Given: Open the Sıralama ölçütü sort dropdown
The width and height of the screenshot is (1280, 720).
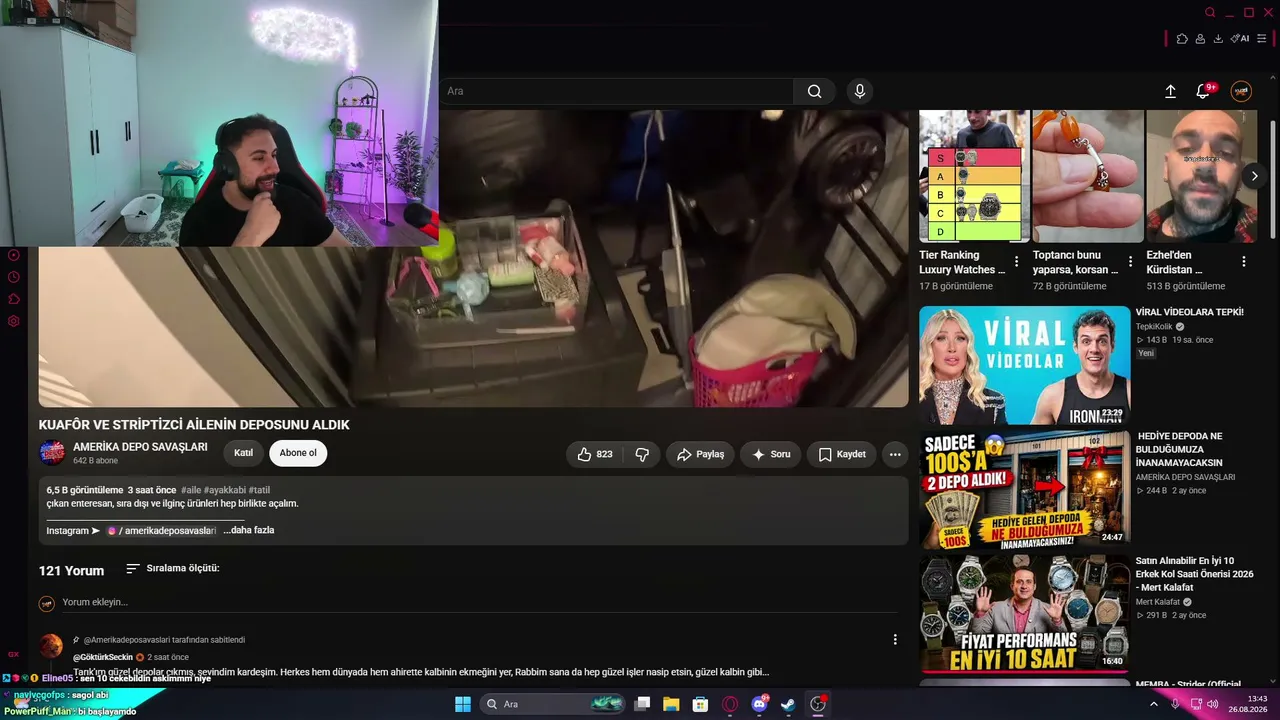Looking at the screenshot, I should [172, 568].
